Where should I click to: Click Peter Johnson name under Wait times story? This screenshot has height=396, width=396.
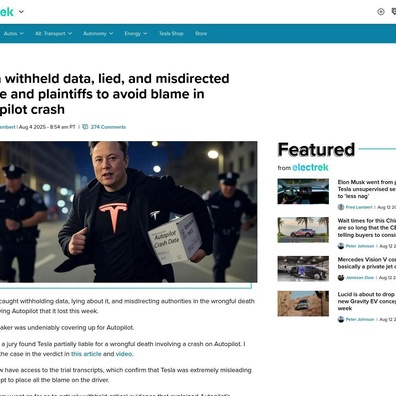pos(360,246)
